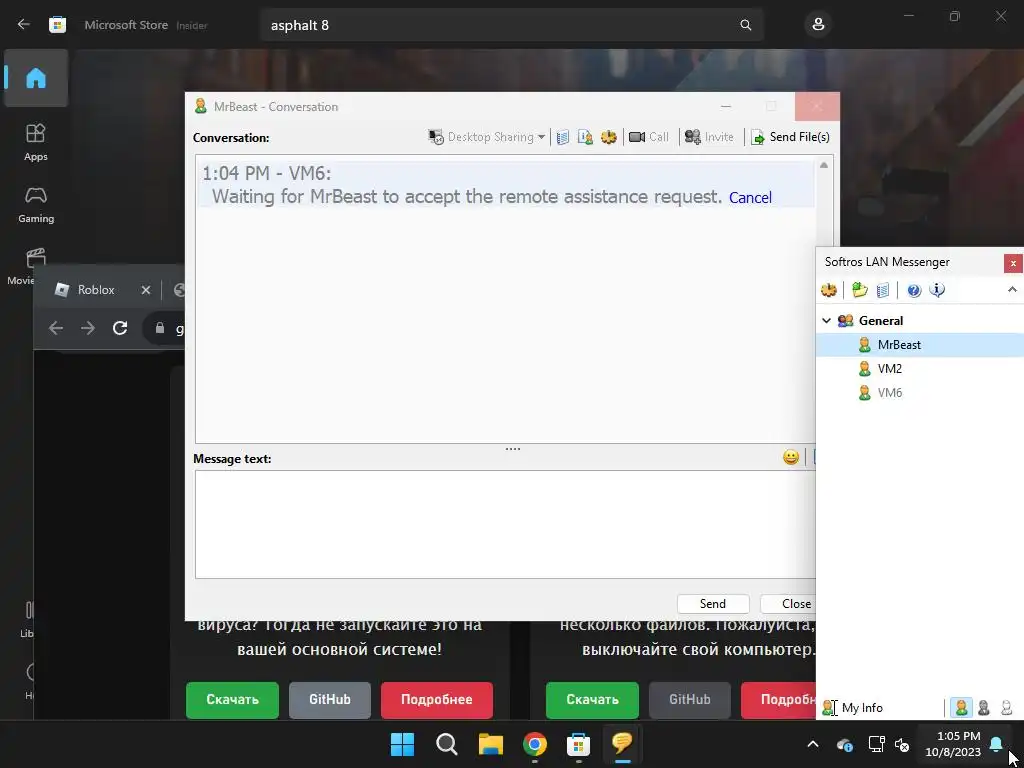Click the network monitor tray icon

(x=876, y=744)
